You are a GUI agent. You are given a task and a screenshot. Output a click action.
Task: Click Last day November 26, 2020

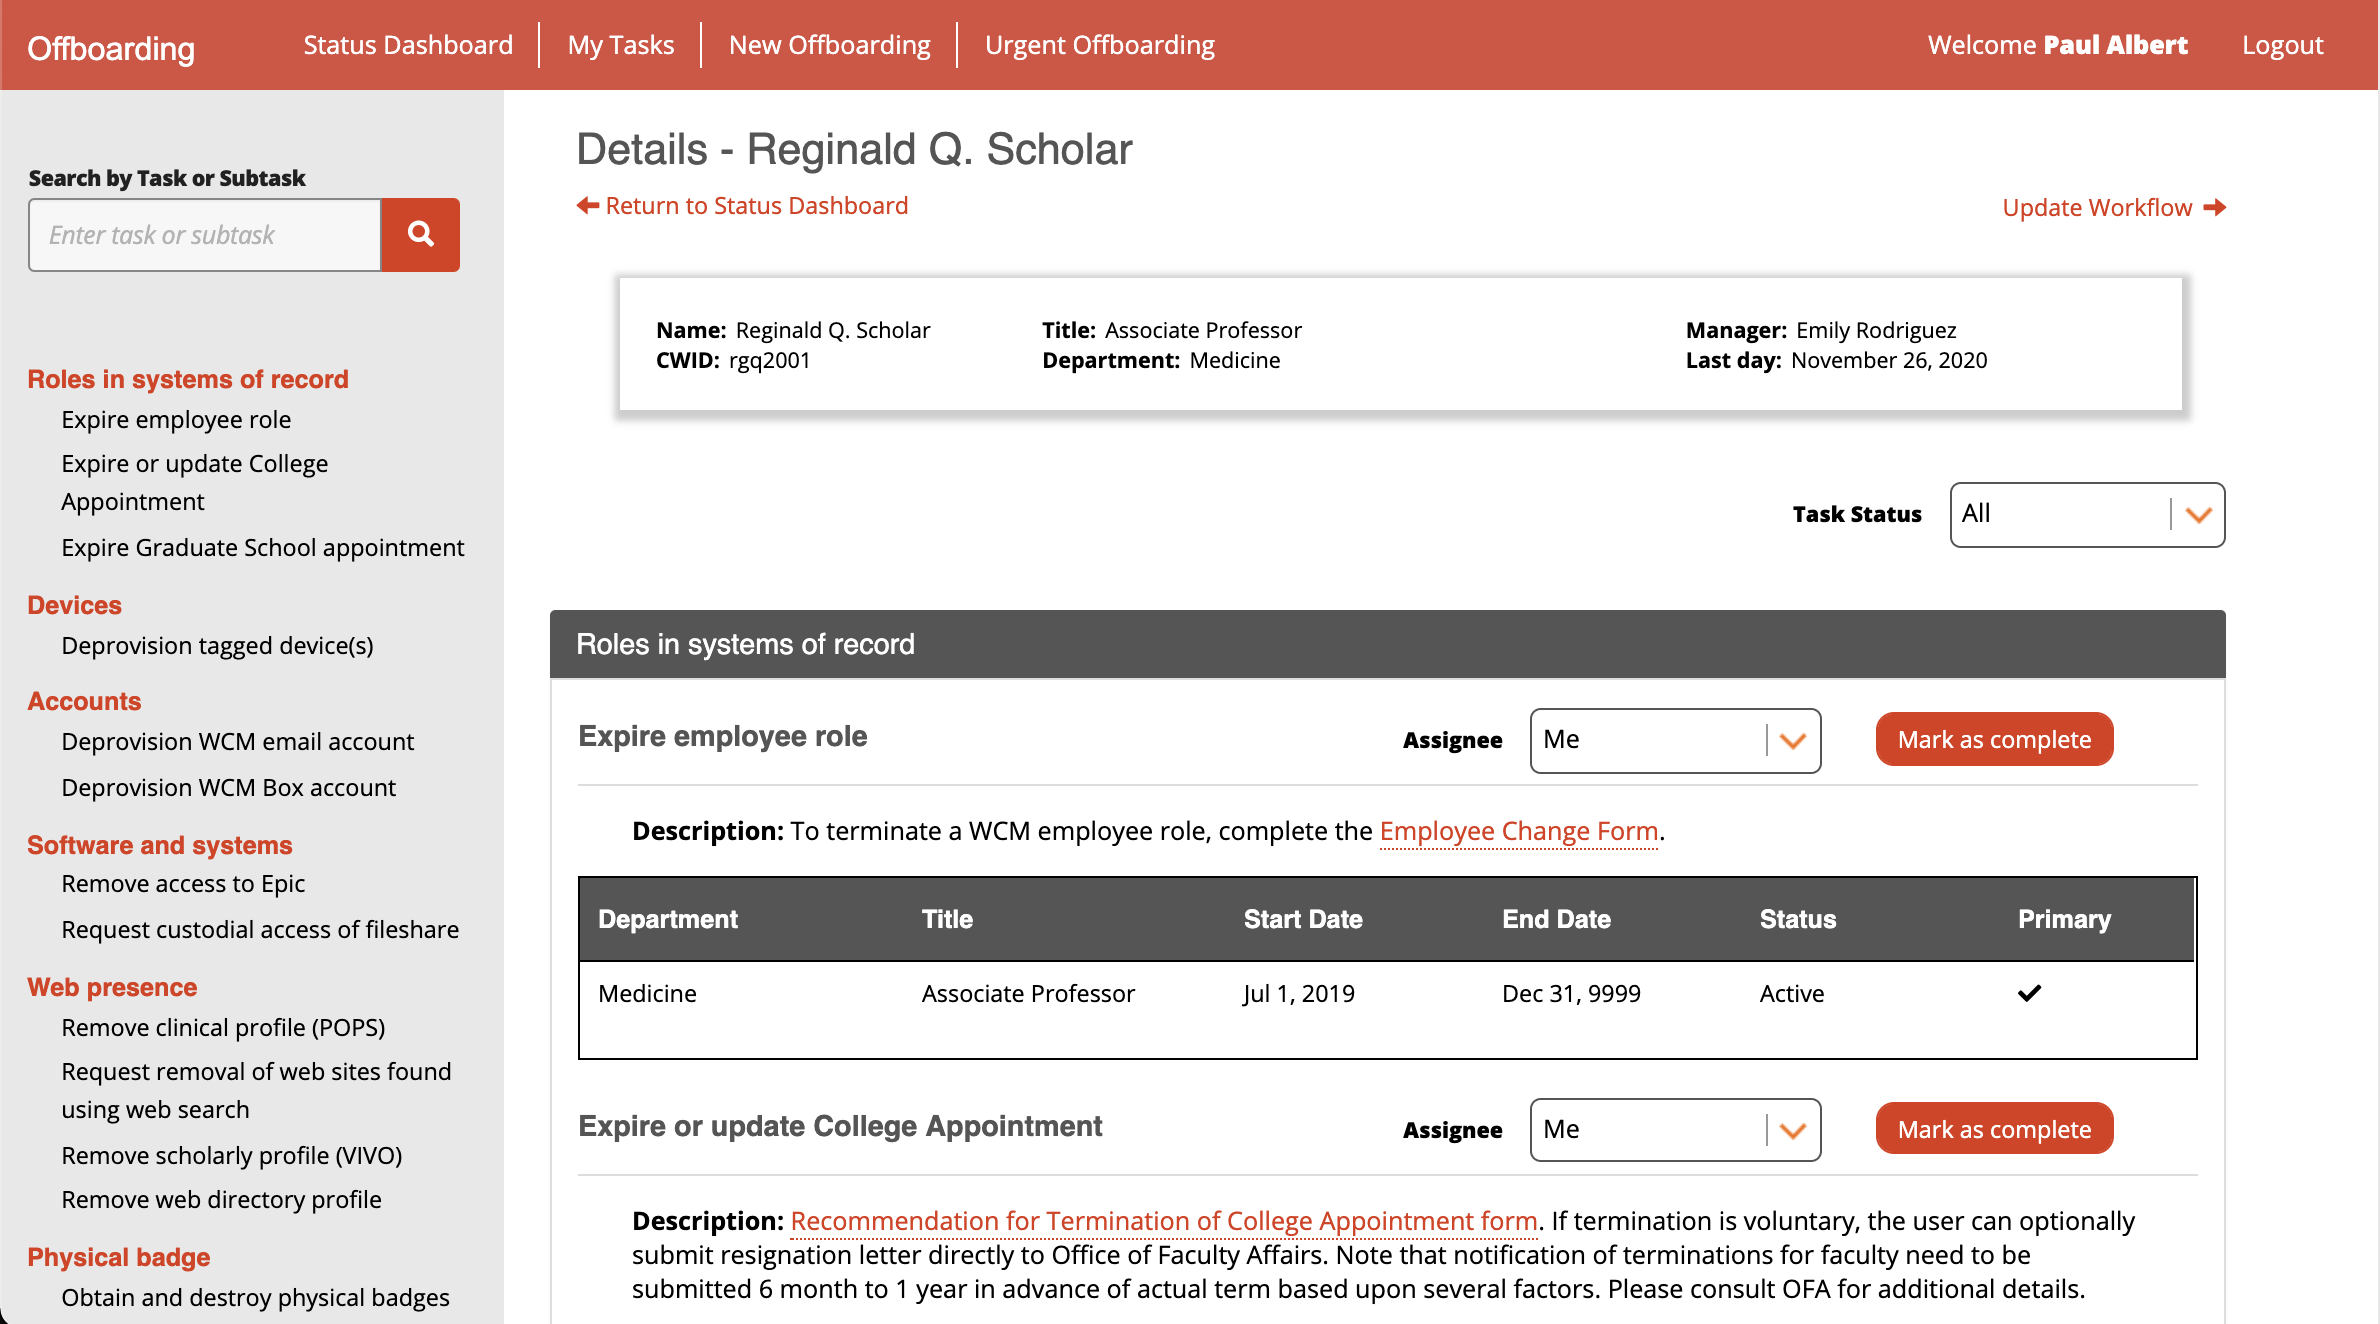pos(1836,360)
